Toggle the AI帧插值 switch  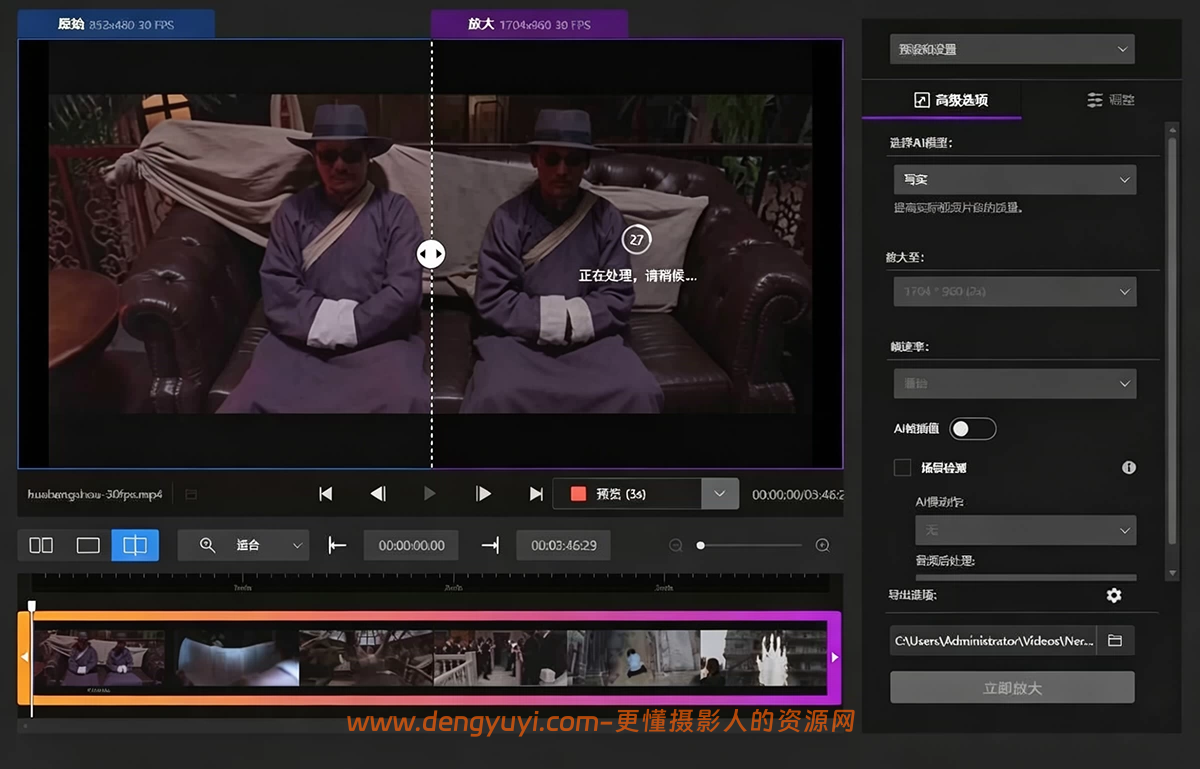coord(973,428)
